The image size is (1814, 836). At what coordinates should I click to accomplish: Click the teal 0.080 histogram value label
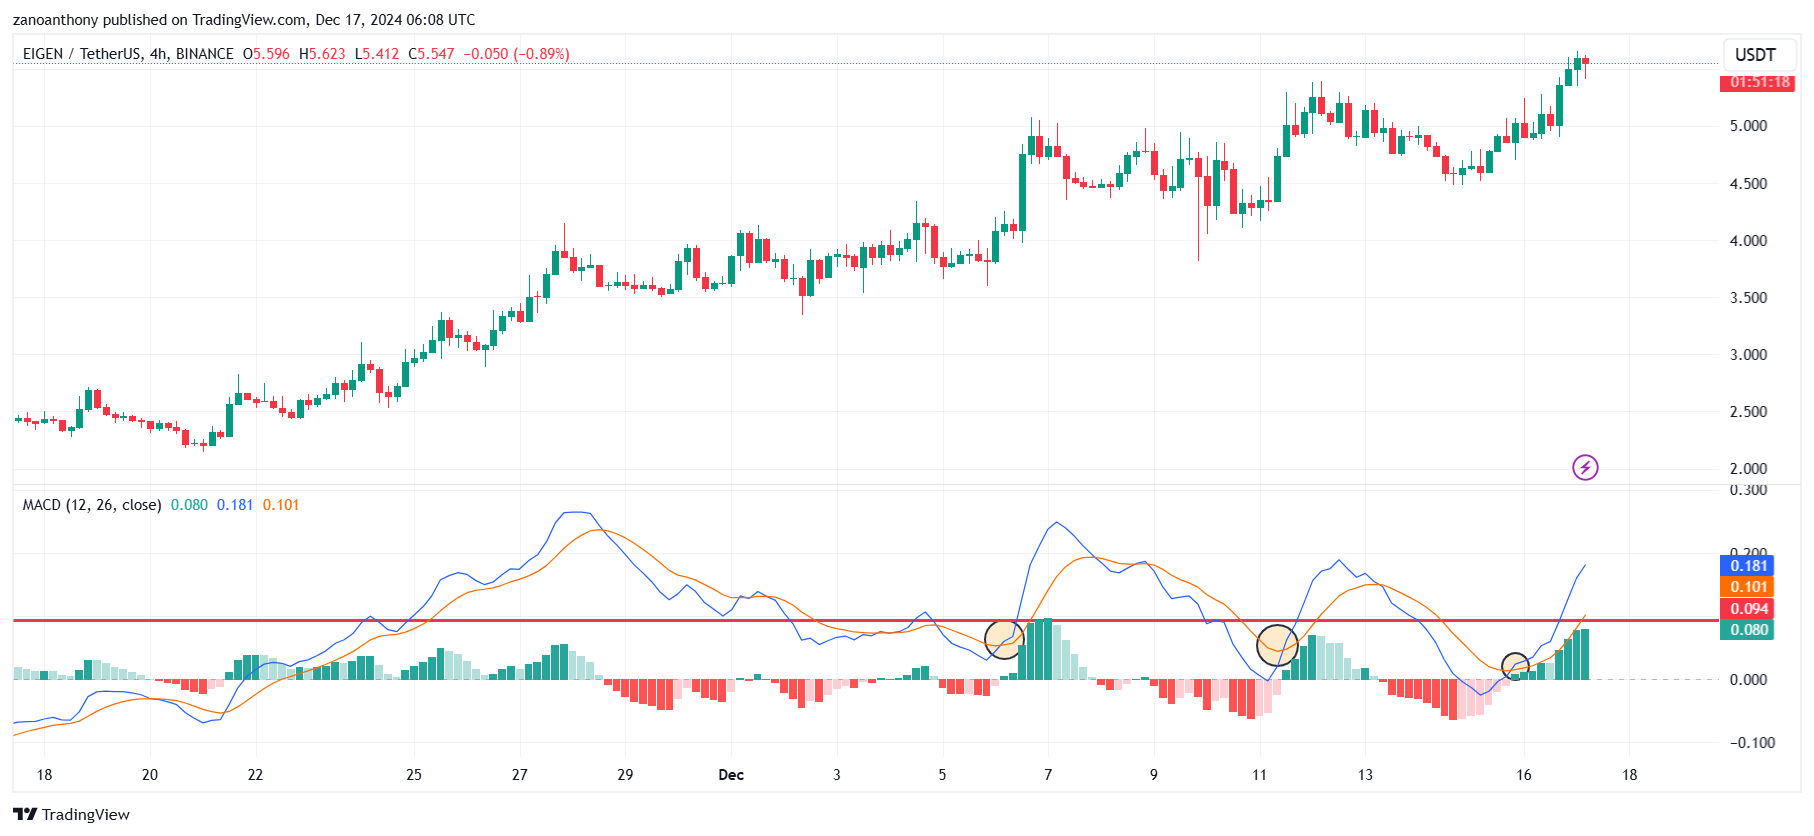pos(1747,630)
